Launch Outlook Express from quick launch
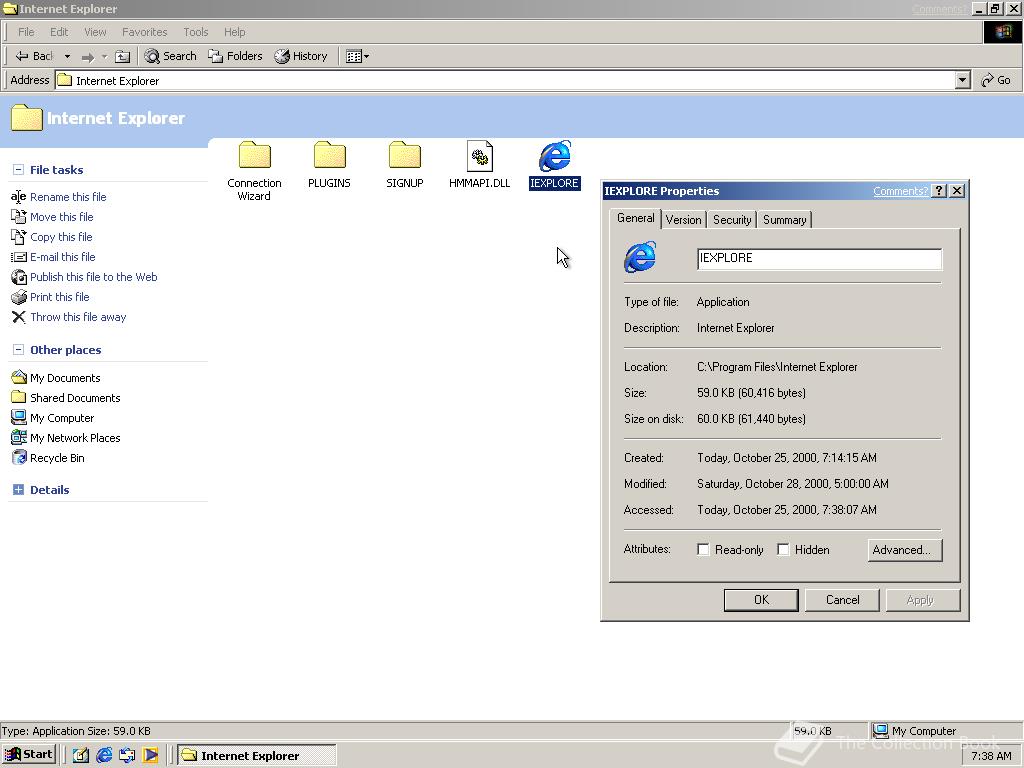 point(127,756)
